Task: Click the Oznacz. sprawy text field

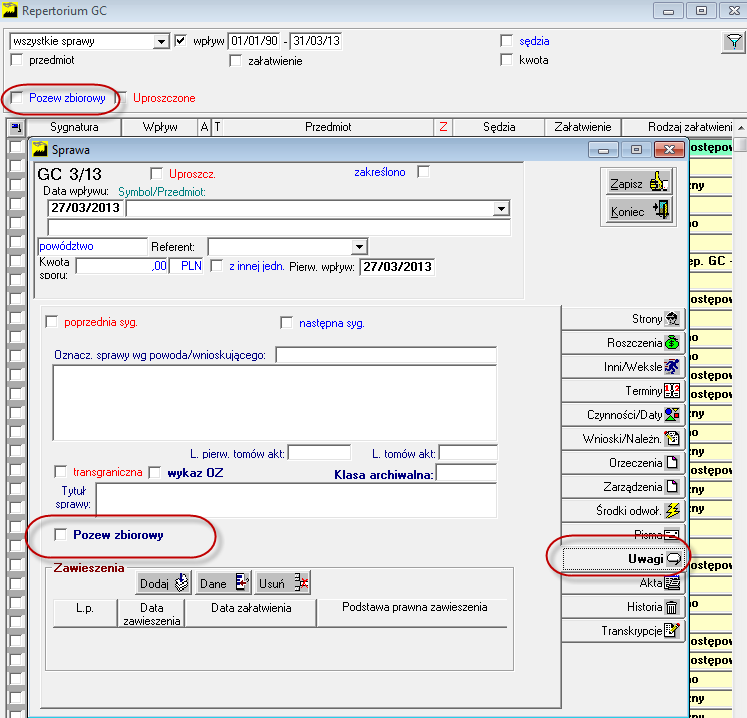Action: coord(386,355)
